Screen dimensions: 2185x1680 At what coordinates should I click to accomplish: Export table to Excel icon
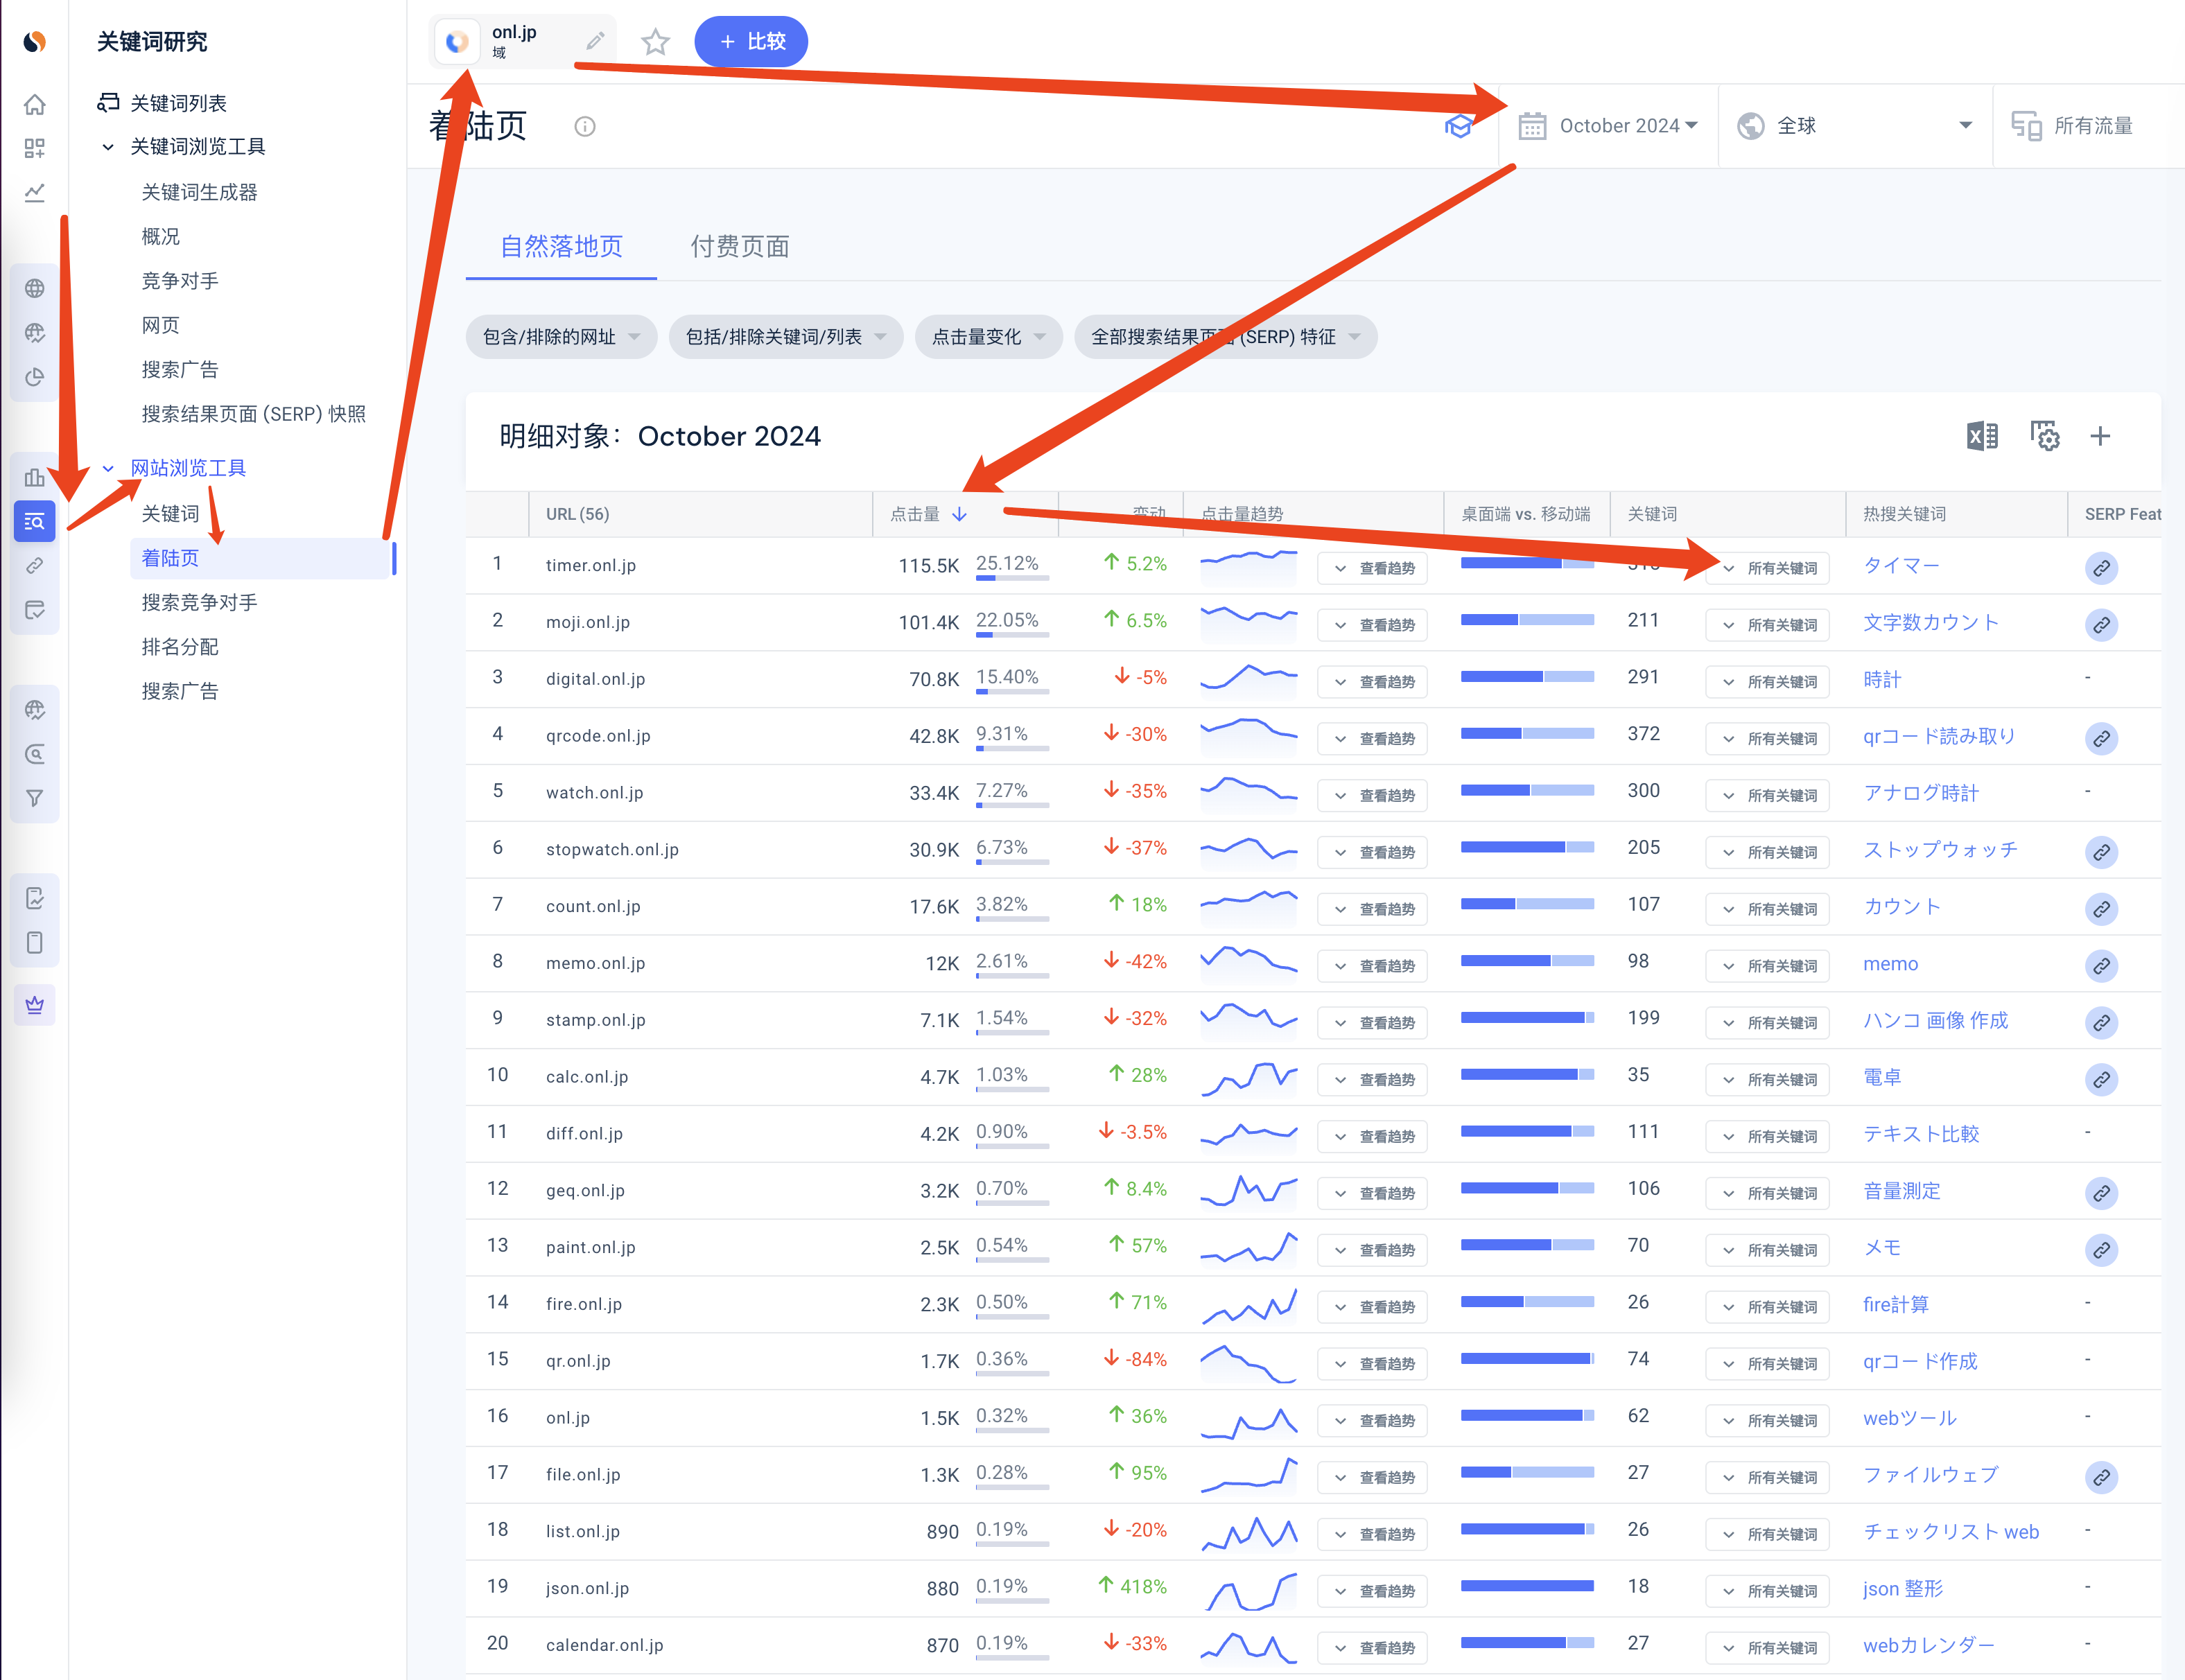[x=1982, y=436]
